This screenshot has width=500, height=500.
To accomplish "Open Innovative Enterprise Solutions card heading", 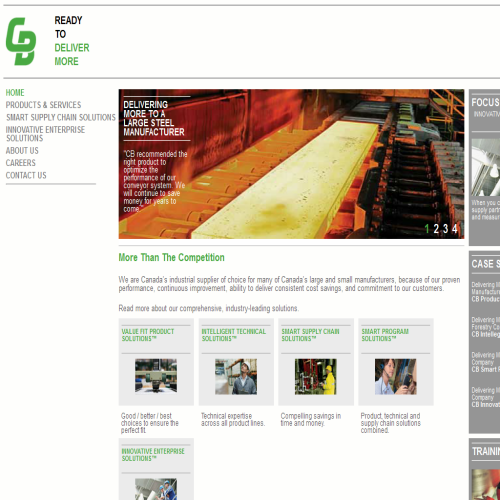I will (x=153, y=455).
